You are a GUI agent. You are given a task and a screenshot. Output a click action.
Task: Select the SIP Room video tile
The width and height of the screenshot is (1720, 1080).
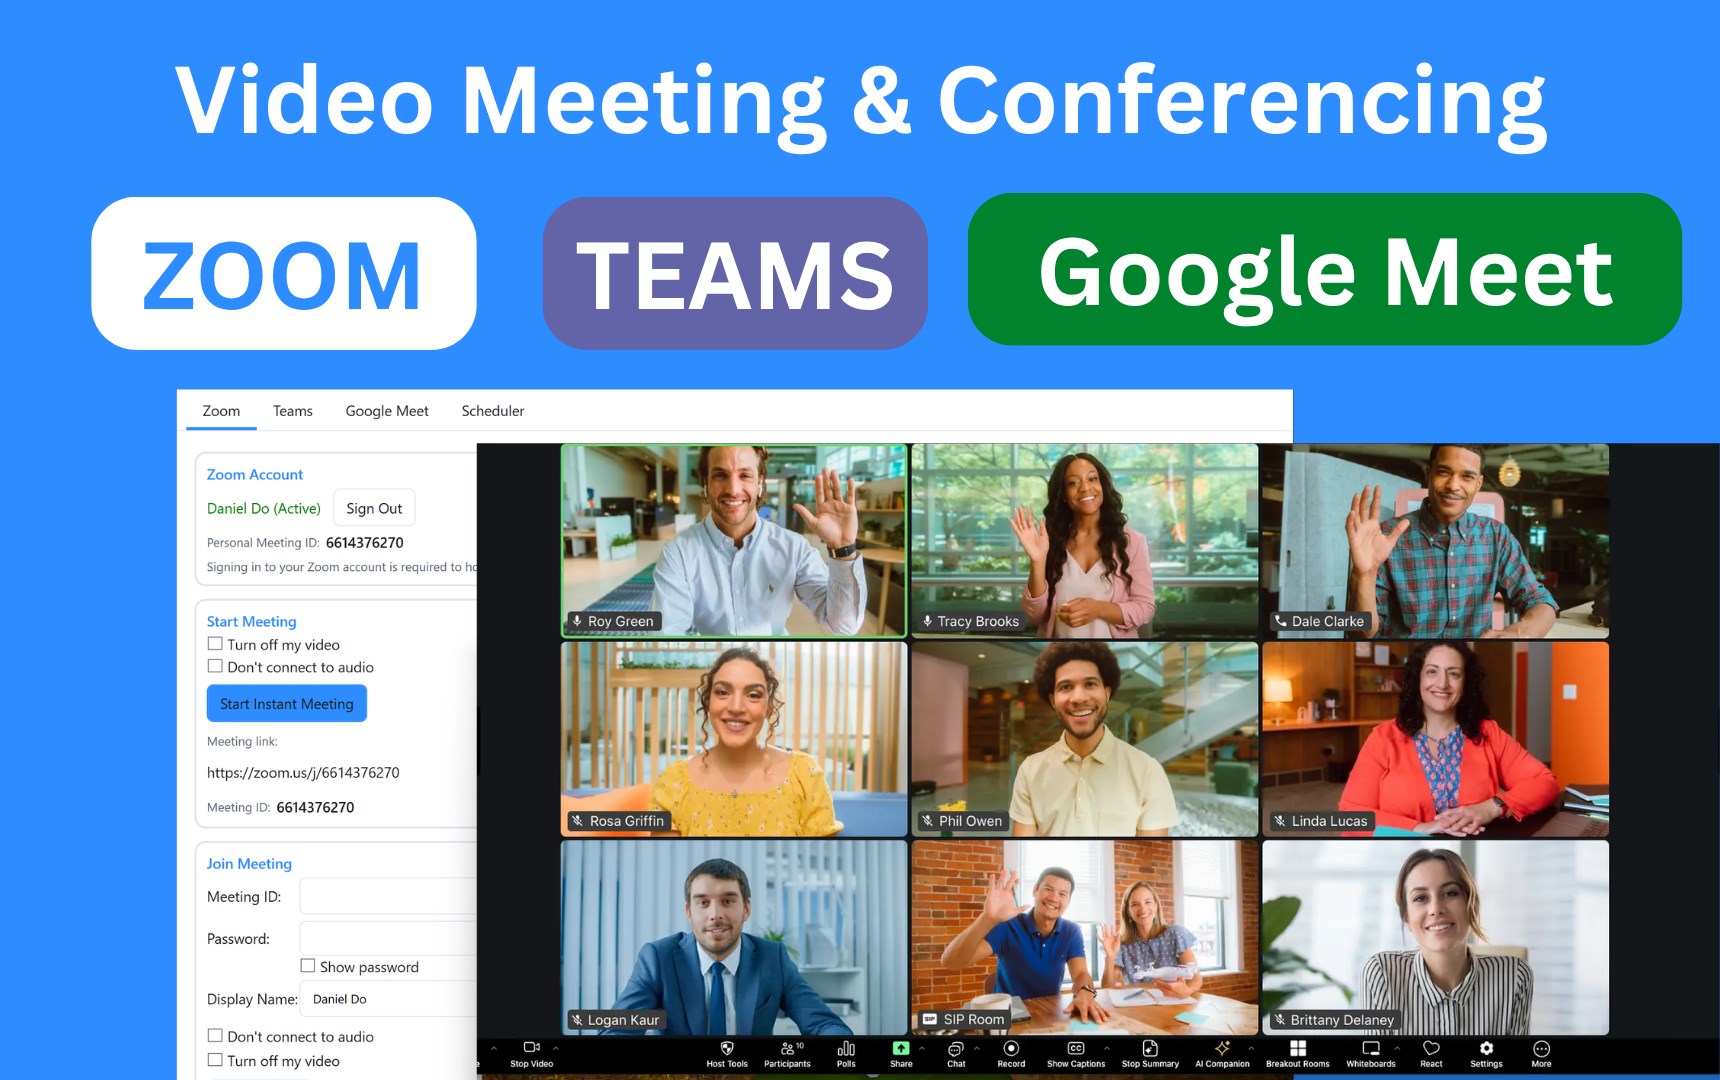pyautogui.click(x=1085, y=937)
